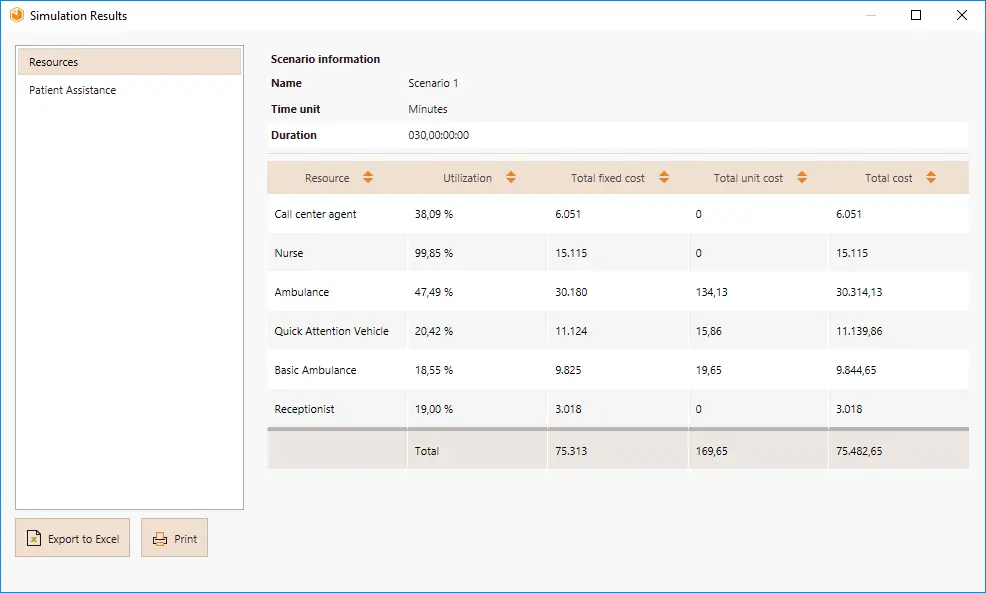Click sort arrows next to Total fixed cost
The image size is (986, 593).
click(664, 177)
